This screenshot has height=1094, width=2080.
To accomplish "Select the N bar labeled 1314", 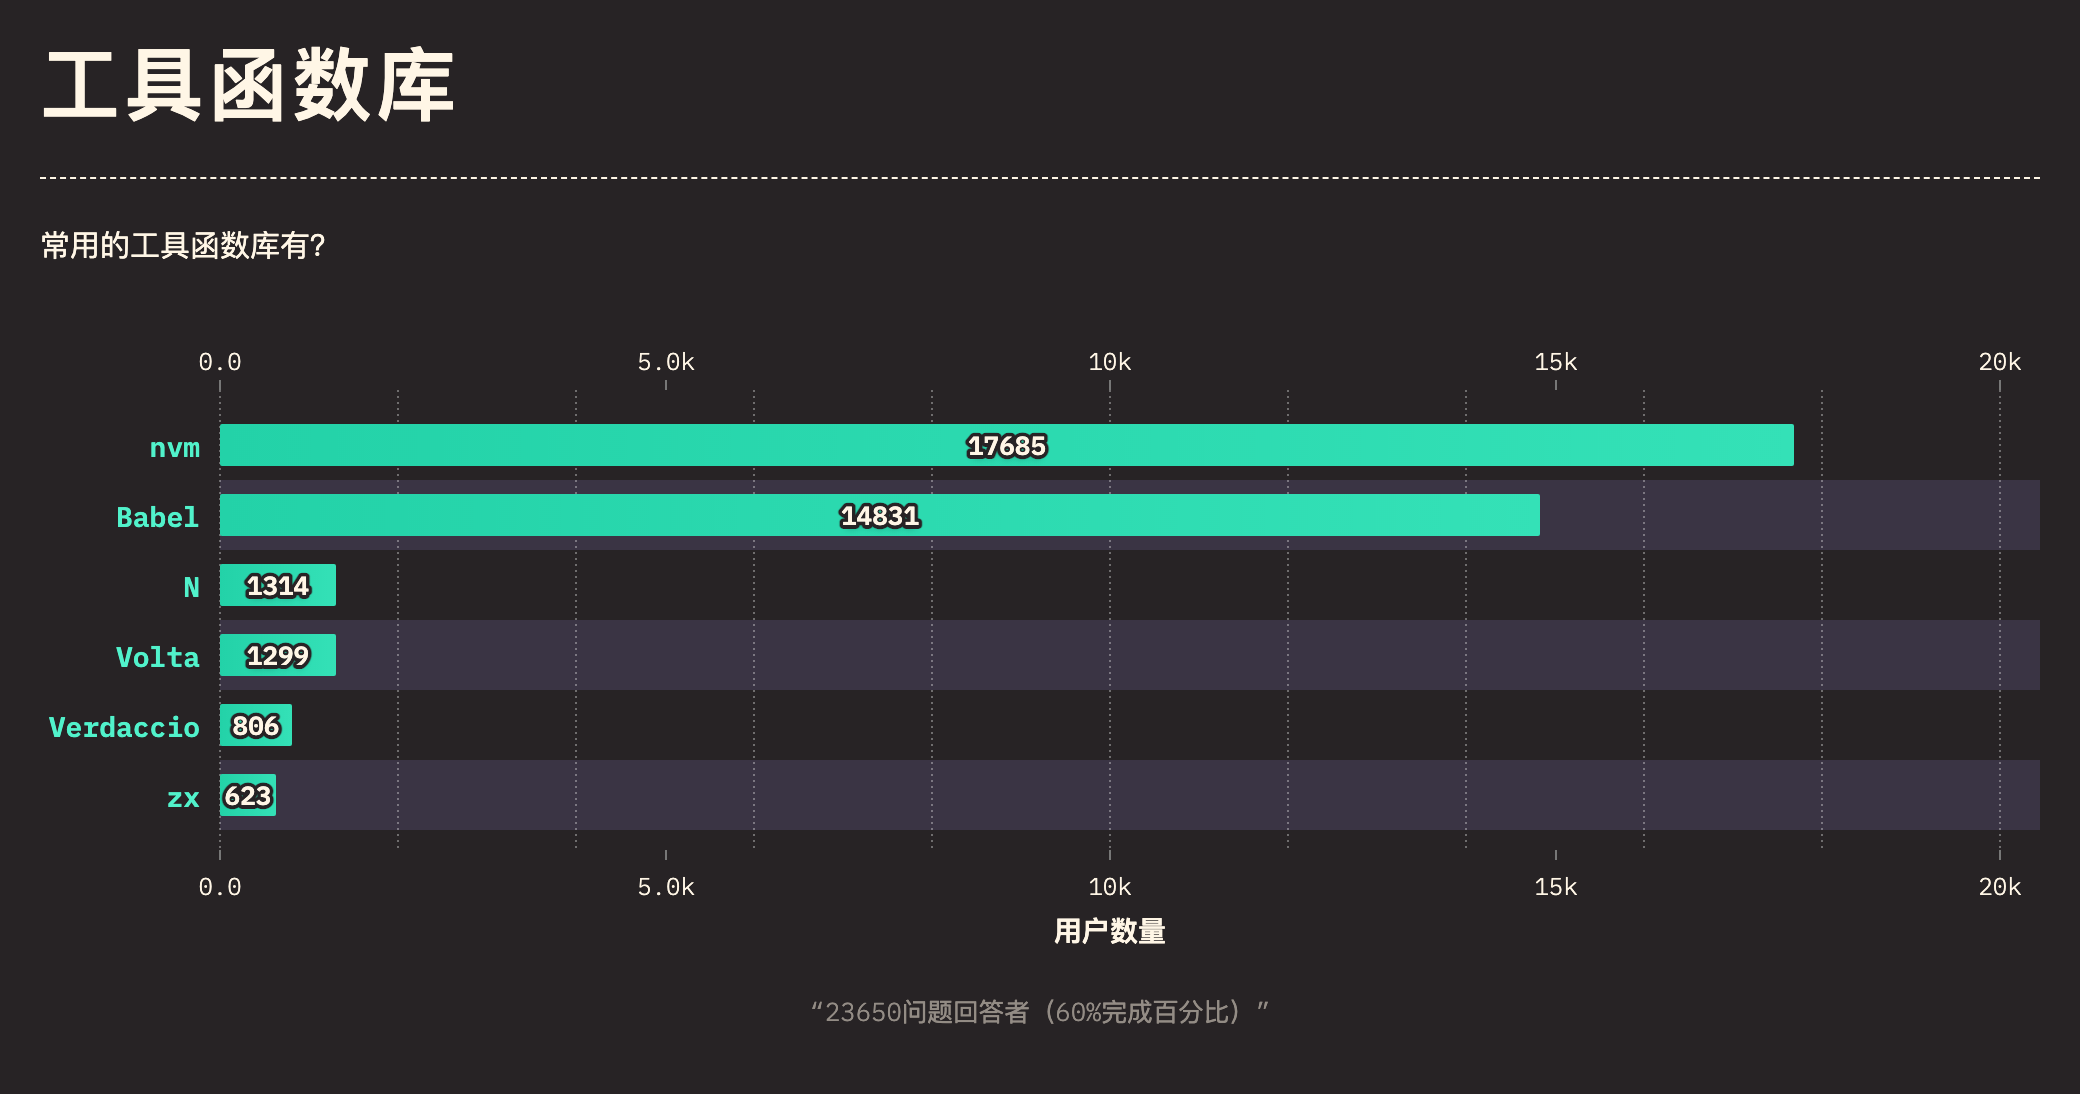I will (x=278, y=585).
